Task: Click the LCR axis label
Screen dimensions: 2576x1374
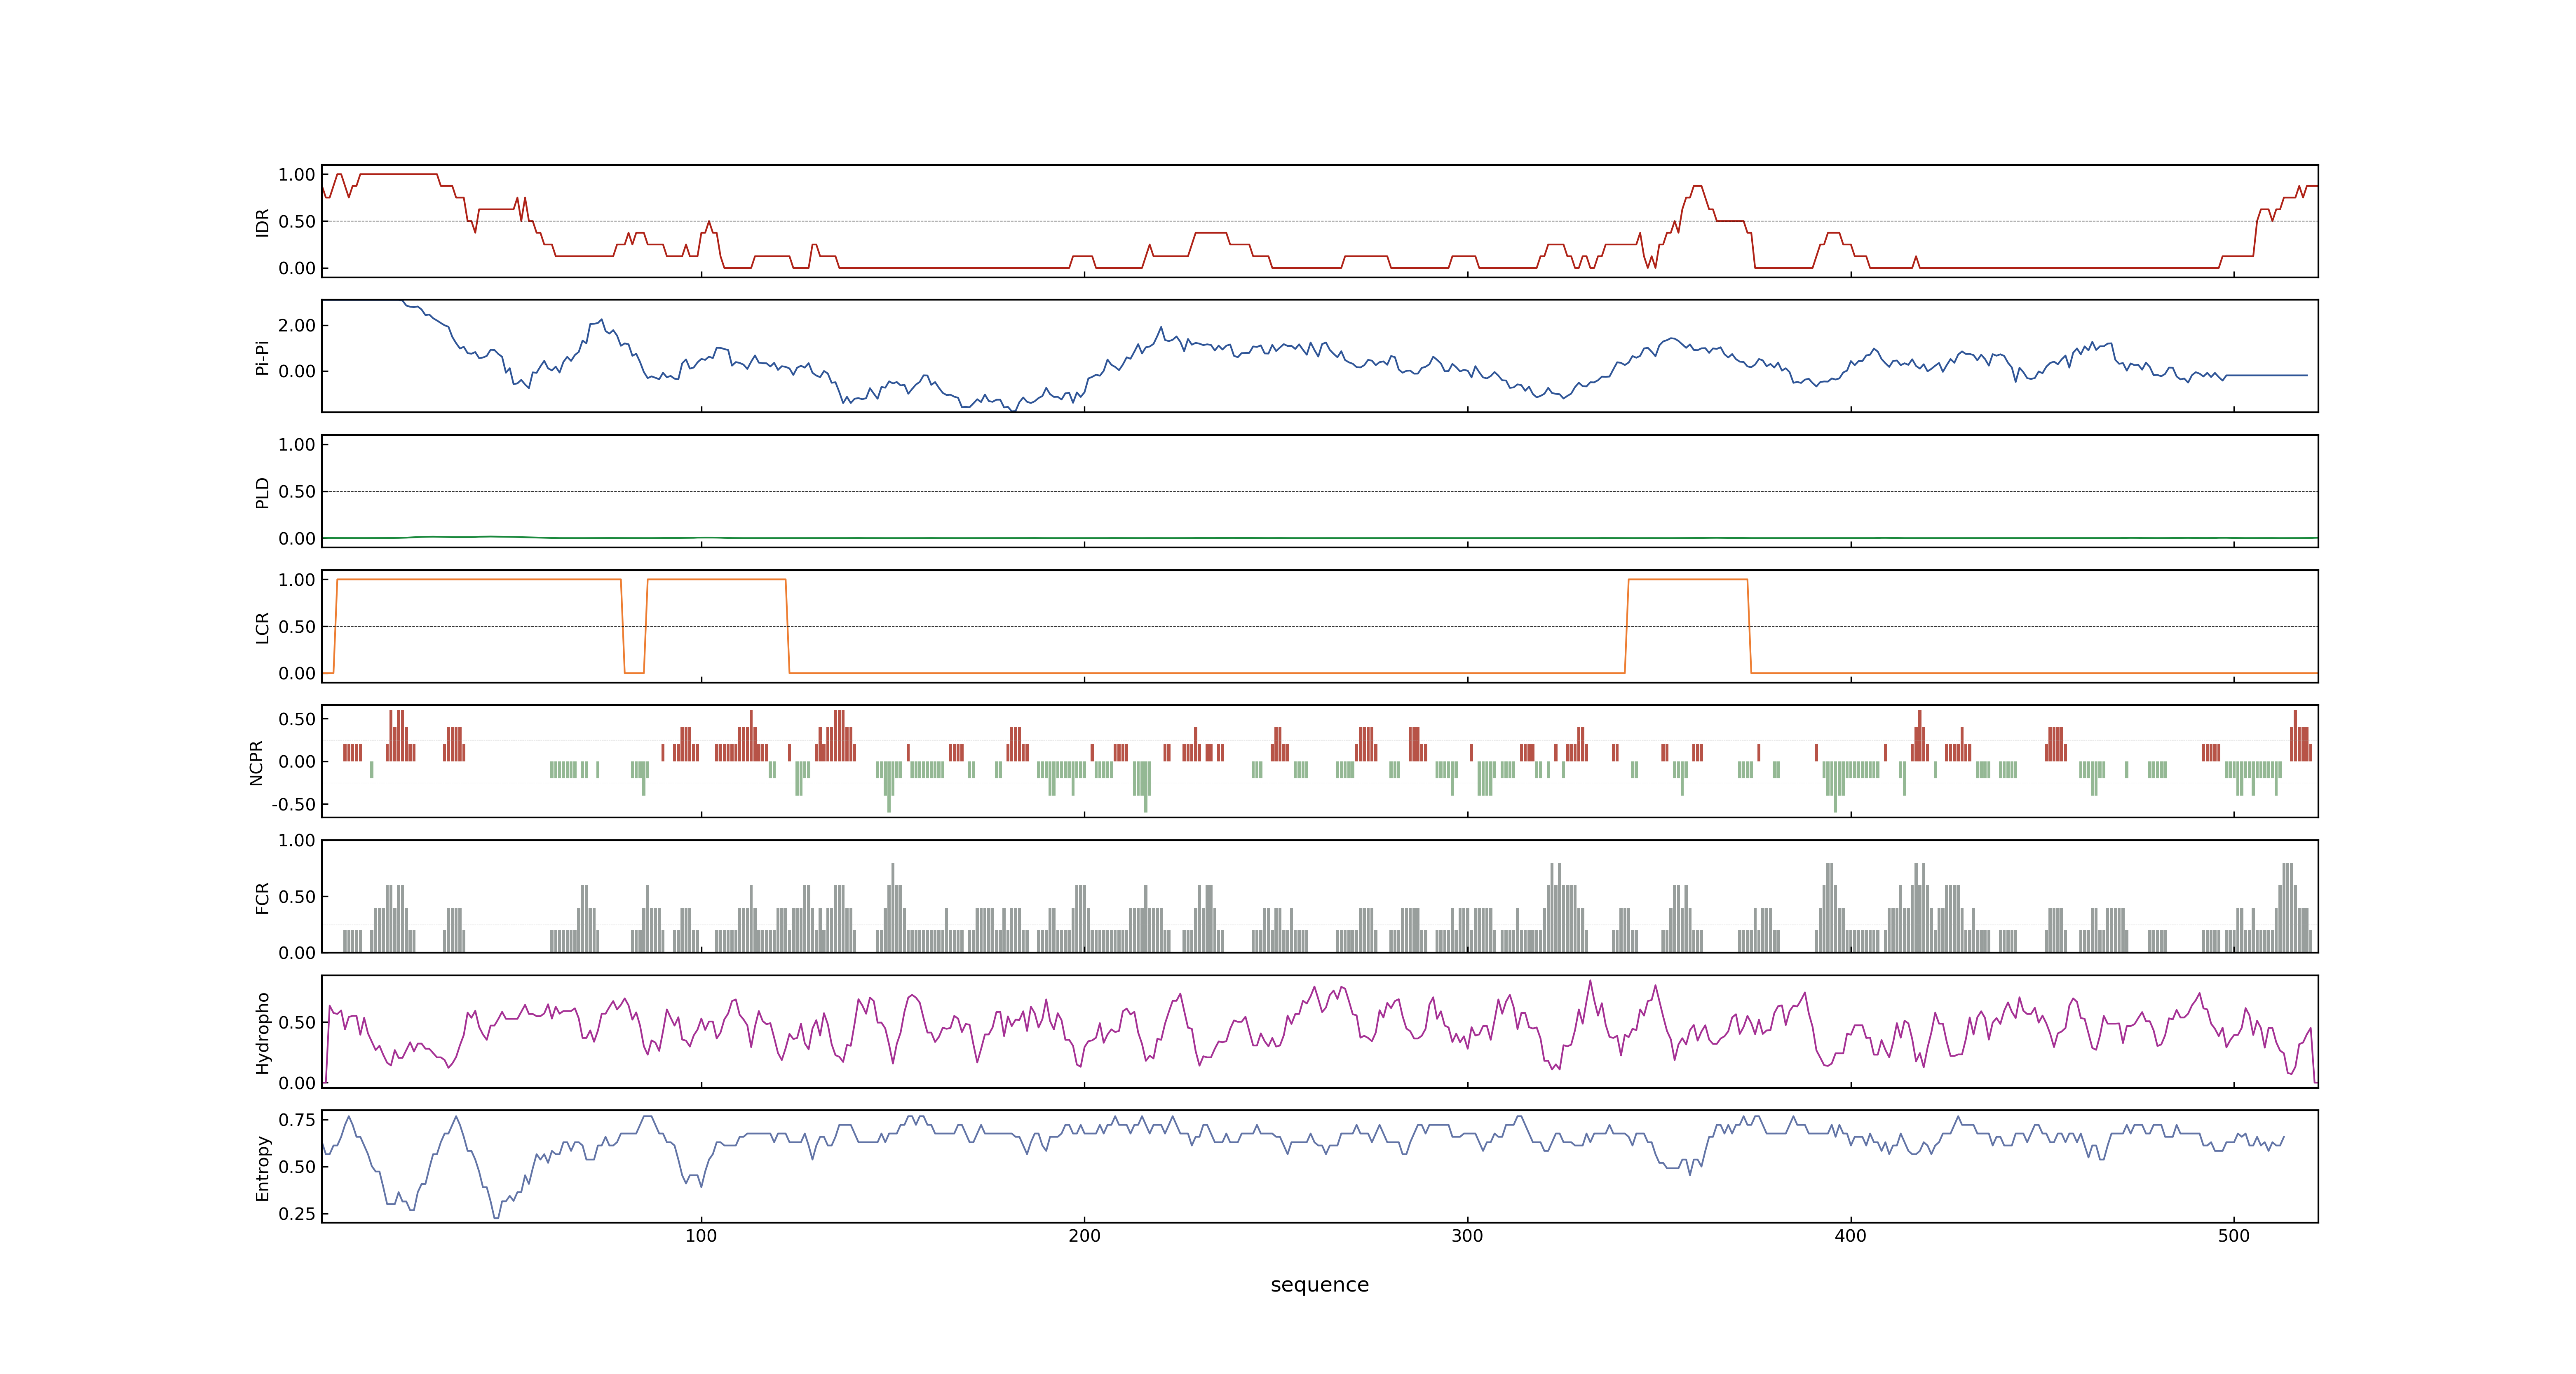Action: pos(262,627)
